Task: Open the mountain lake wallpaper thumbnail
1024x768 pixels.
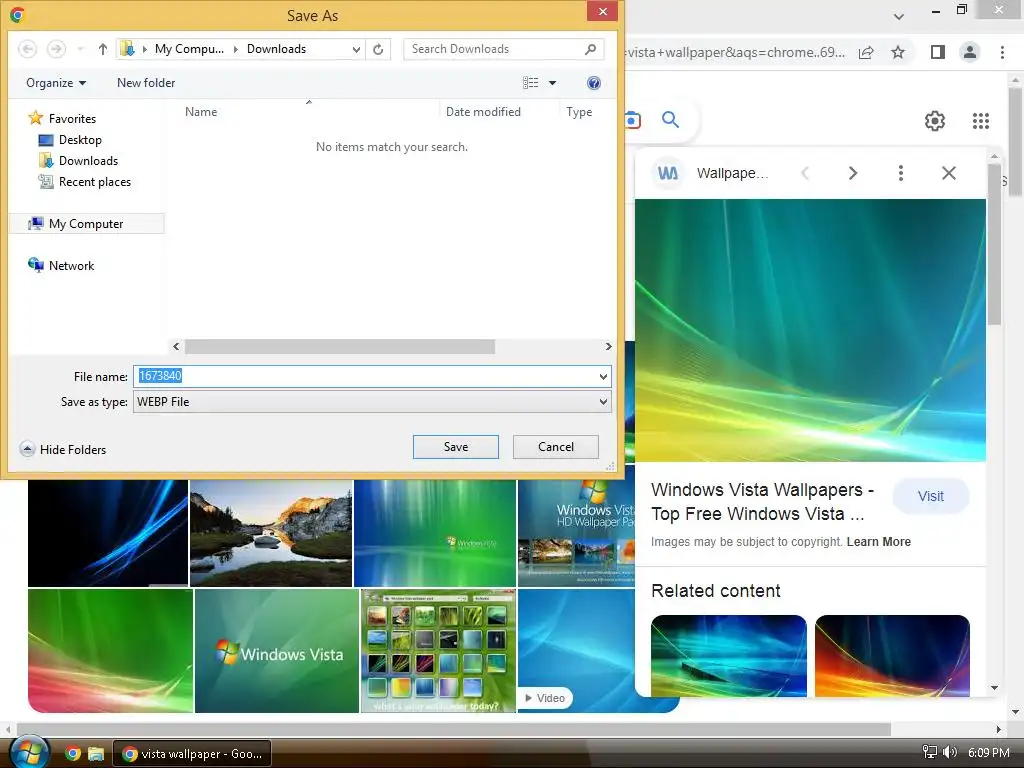Action: (x=271, y=534)
